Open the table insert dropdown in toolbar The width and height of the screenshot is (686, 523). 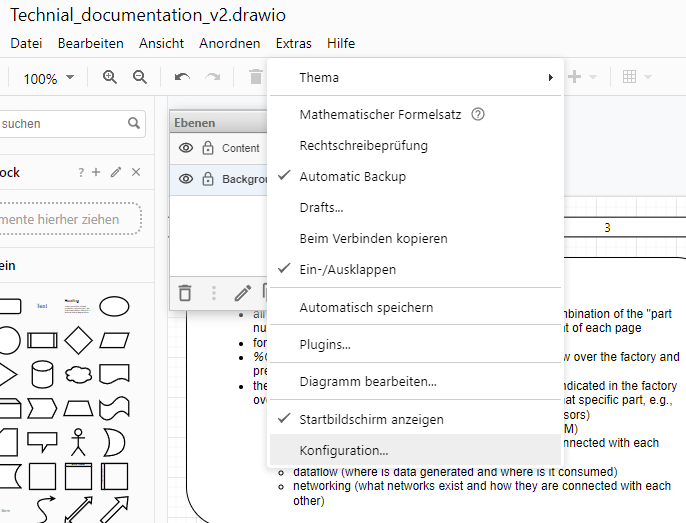point(636,78)
